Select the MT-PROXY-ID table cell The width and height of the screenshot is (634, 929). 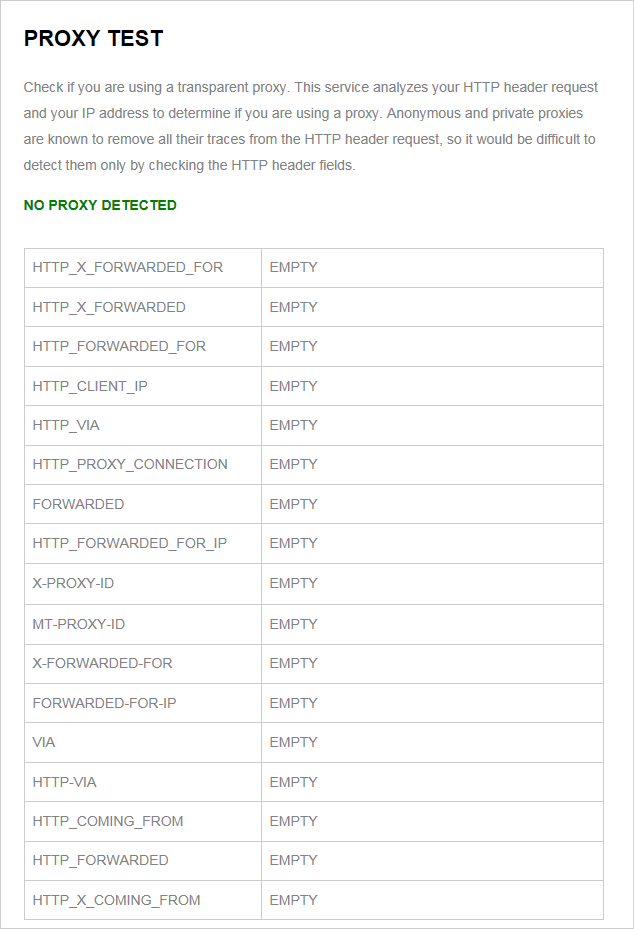(79, 624)
